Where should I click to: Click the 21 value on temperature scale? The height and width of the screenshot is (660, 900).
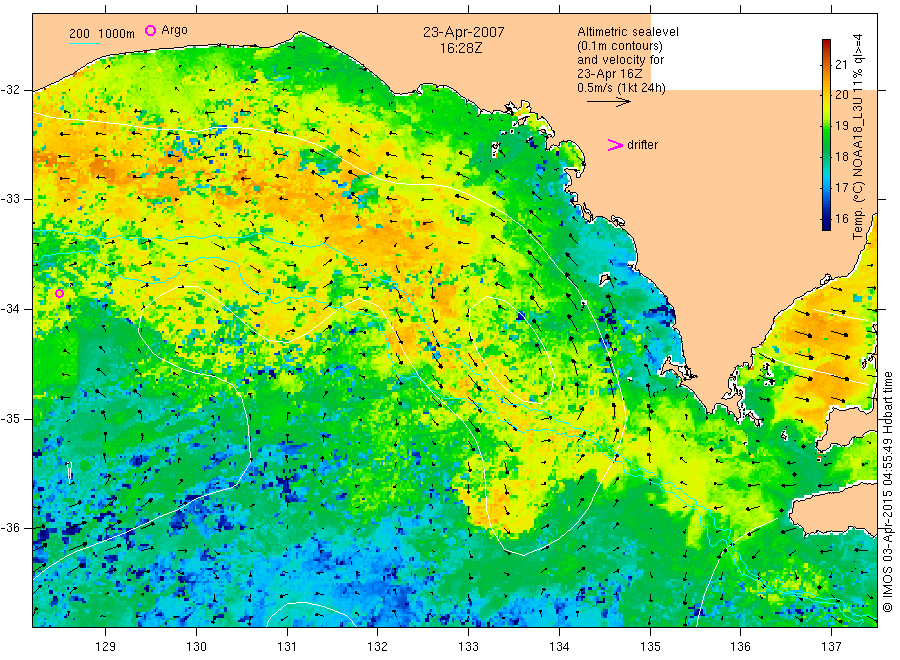tap(841, 64)
